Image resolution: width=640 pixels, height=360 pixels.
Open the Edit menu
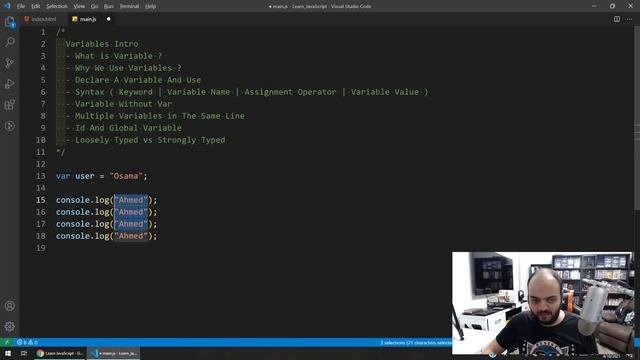pos(36,6)
